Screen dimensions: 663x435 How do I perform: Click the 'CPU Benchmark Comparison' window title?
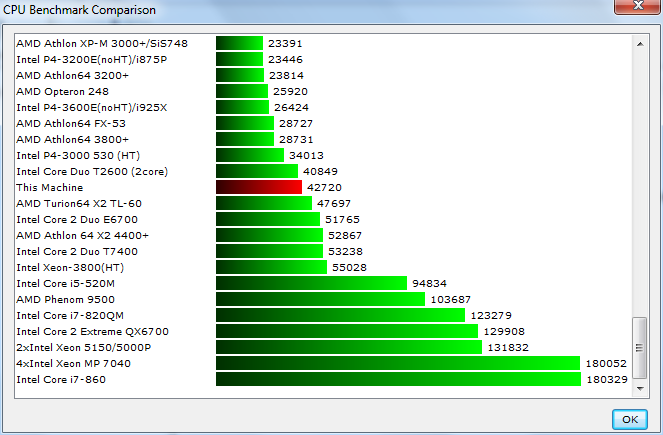[x=79, y=9]
